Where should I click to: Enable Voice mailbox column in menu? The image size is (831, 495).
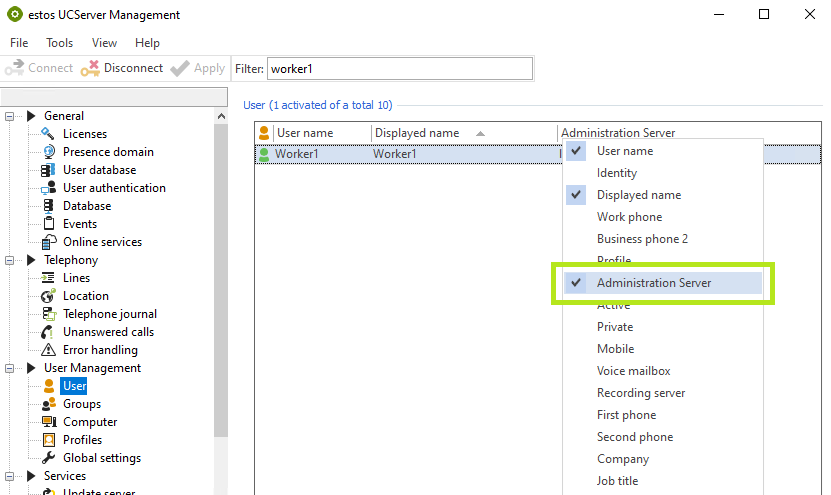pos(633,371)
